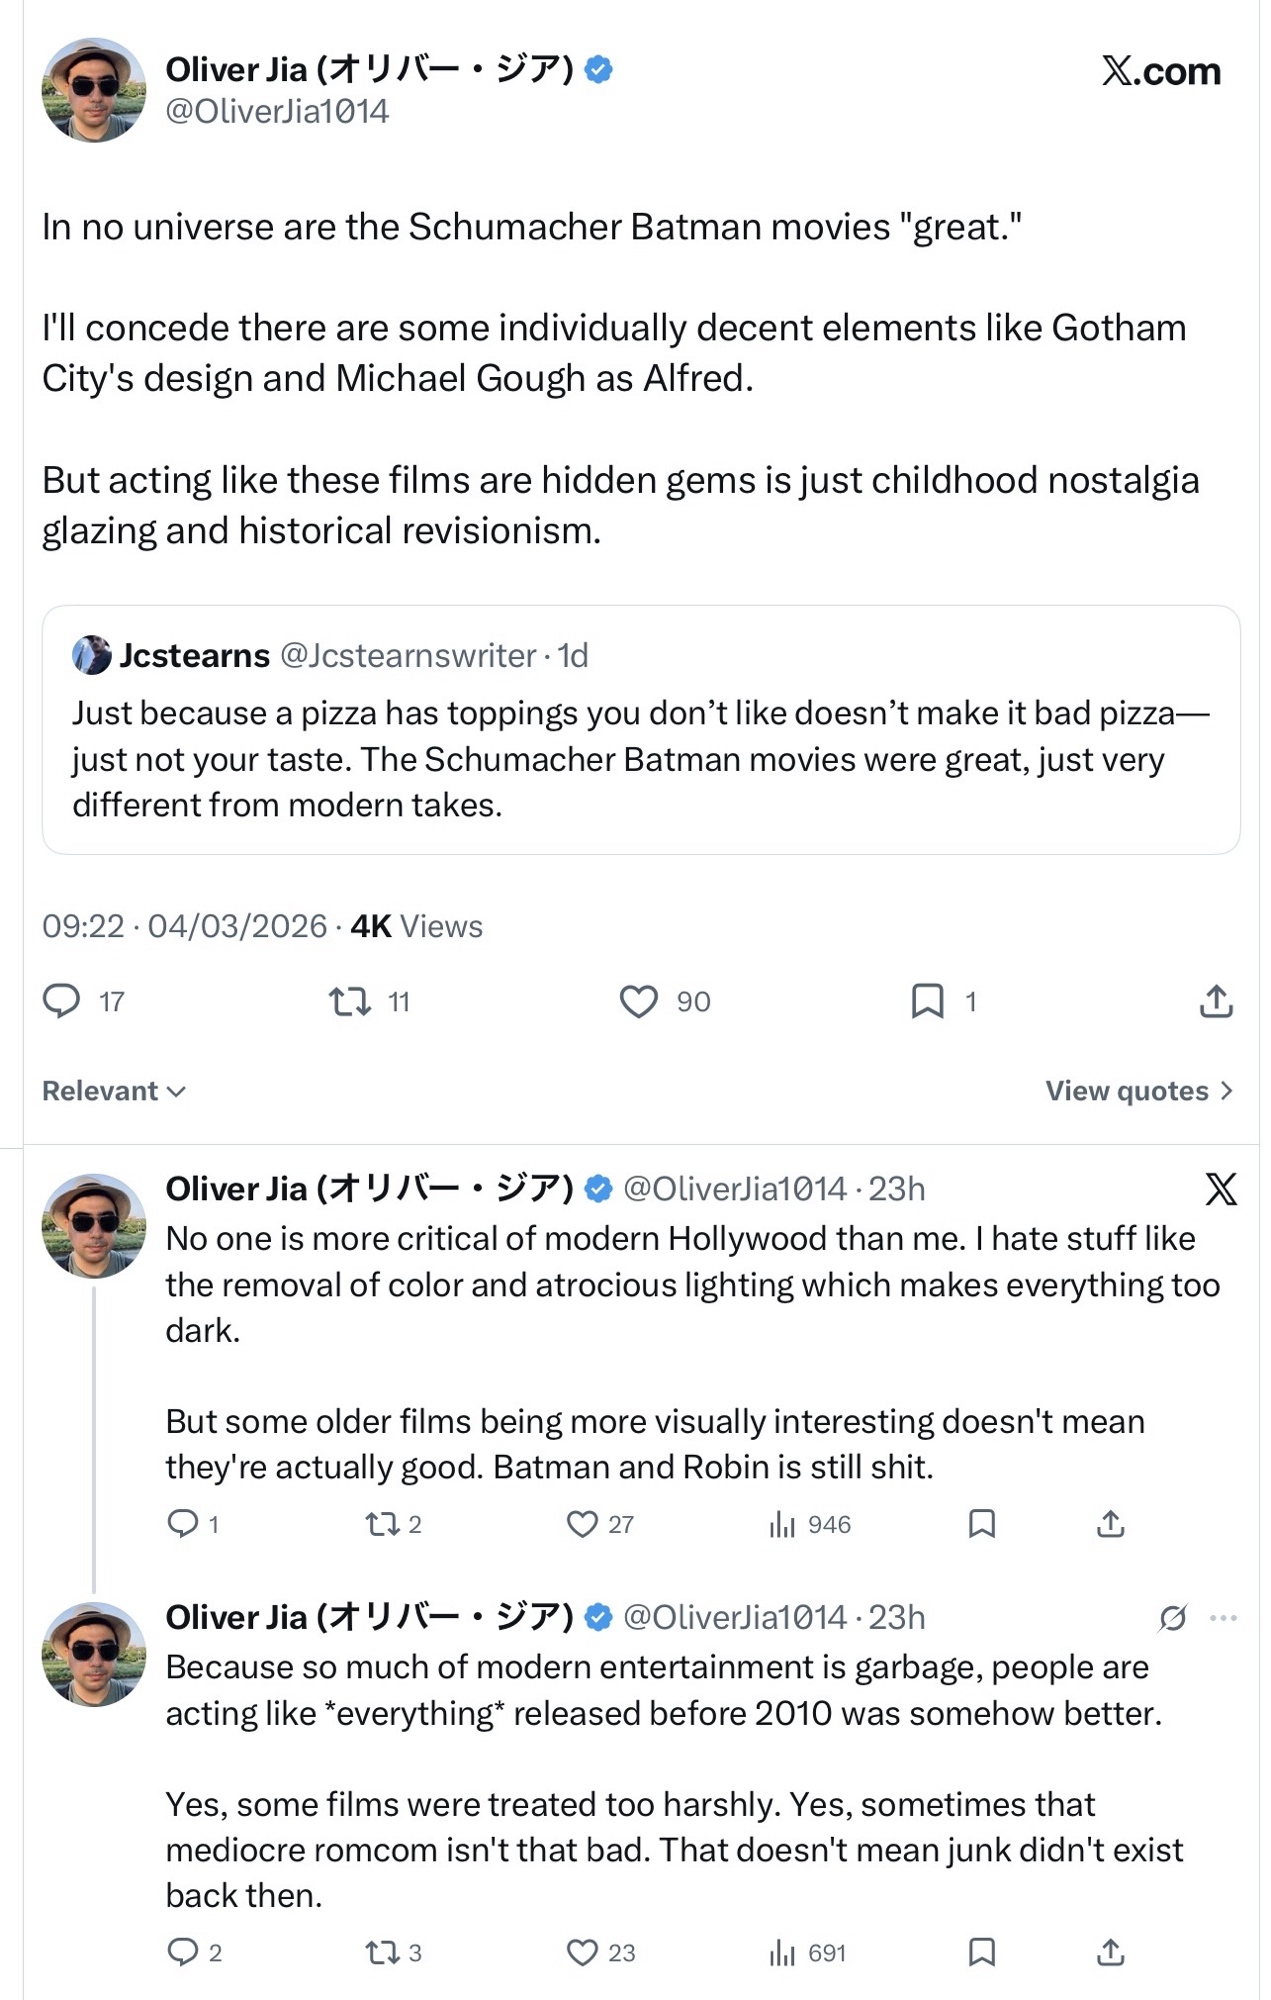Open @OliverJia1014 handle in header
This screenshot has width=1271, height=2000.
pos(277,111)
